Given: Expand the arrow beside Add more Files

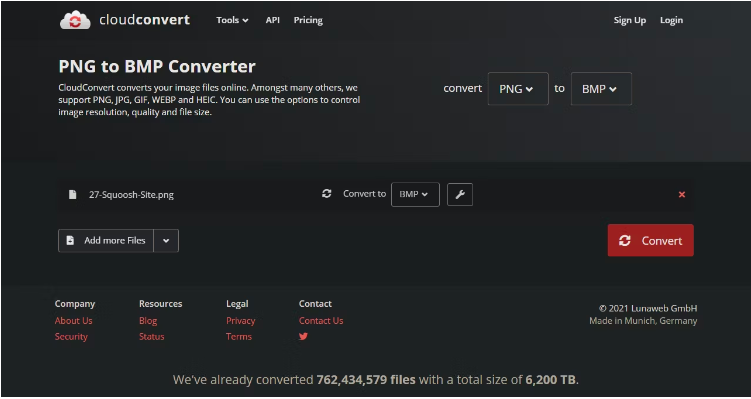Looking at the screenshot, I should (x=166, y=240).
